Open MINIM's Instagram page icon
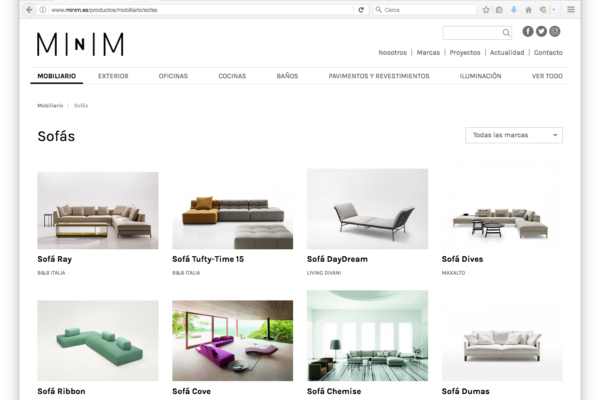 [x=554, y=31]
